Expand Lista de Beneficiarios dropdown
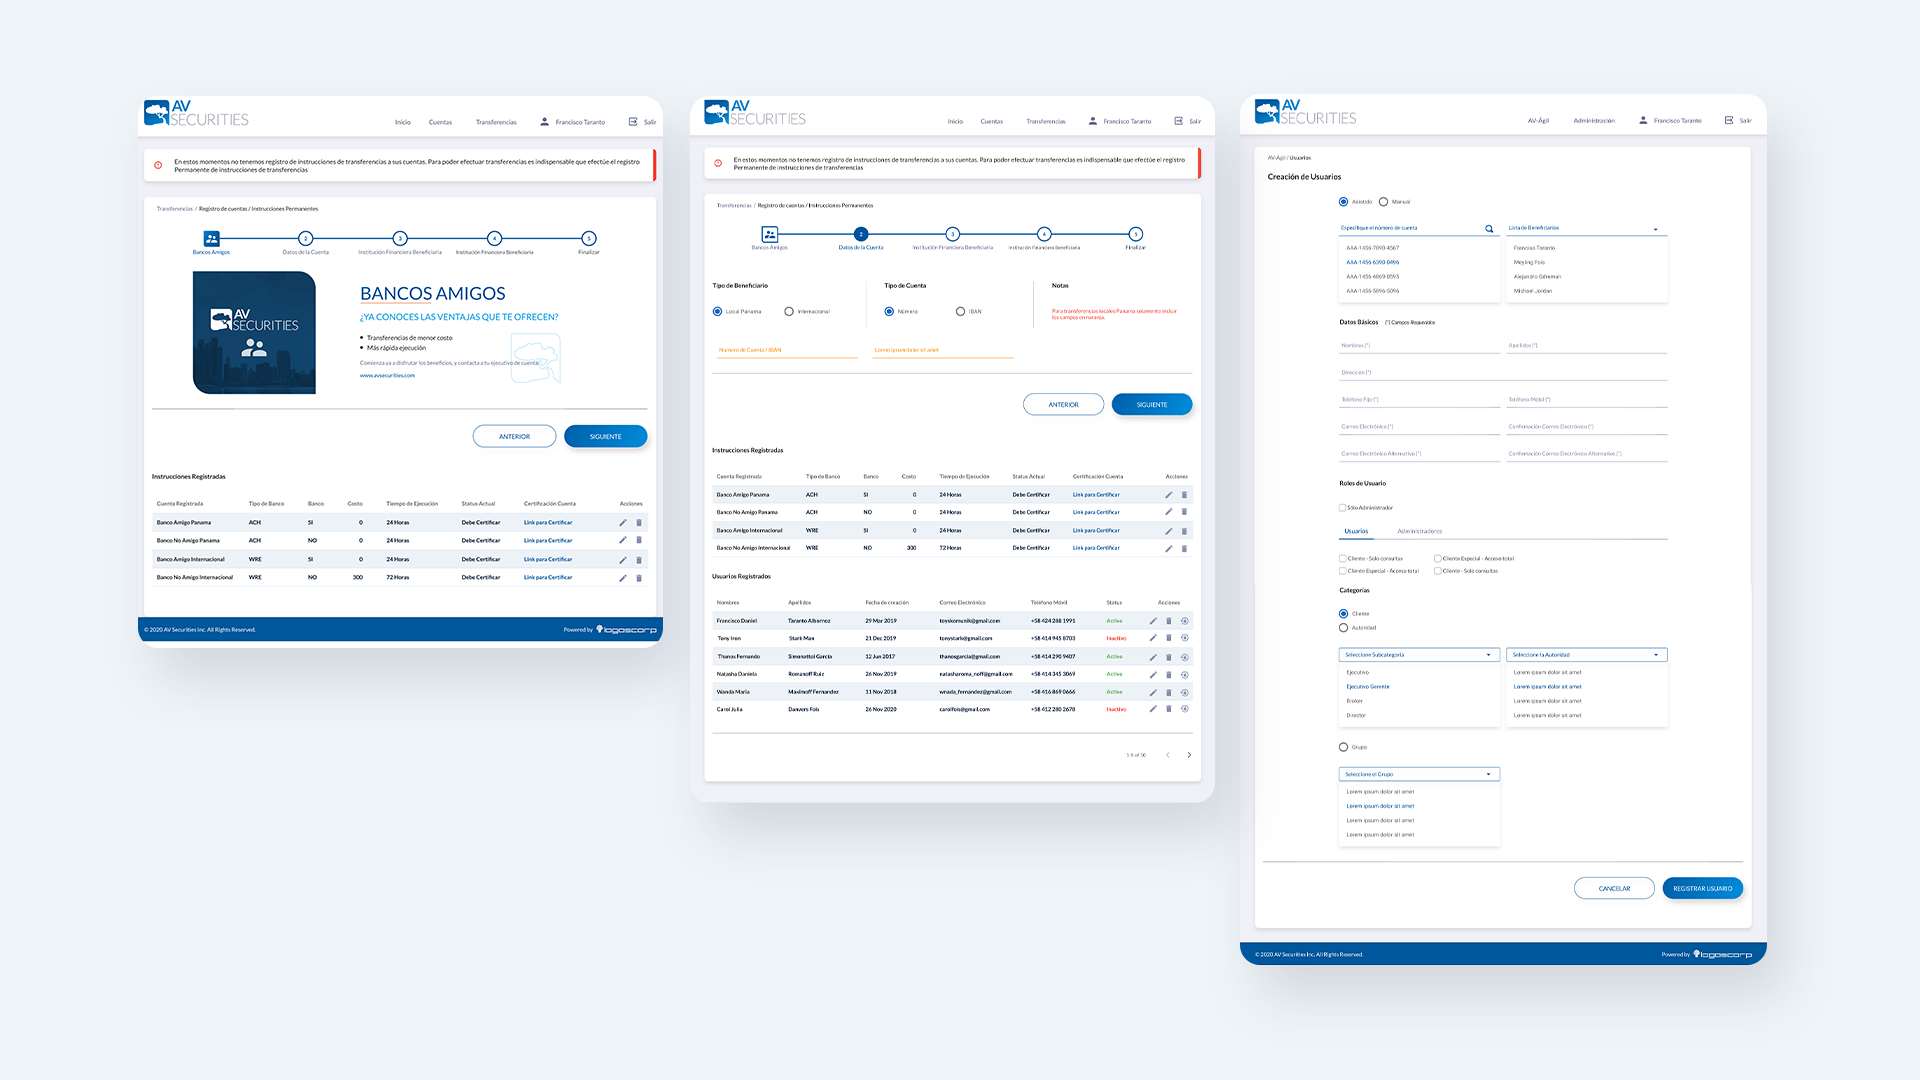1920x1080 pixels. (x=1655, y=229)
